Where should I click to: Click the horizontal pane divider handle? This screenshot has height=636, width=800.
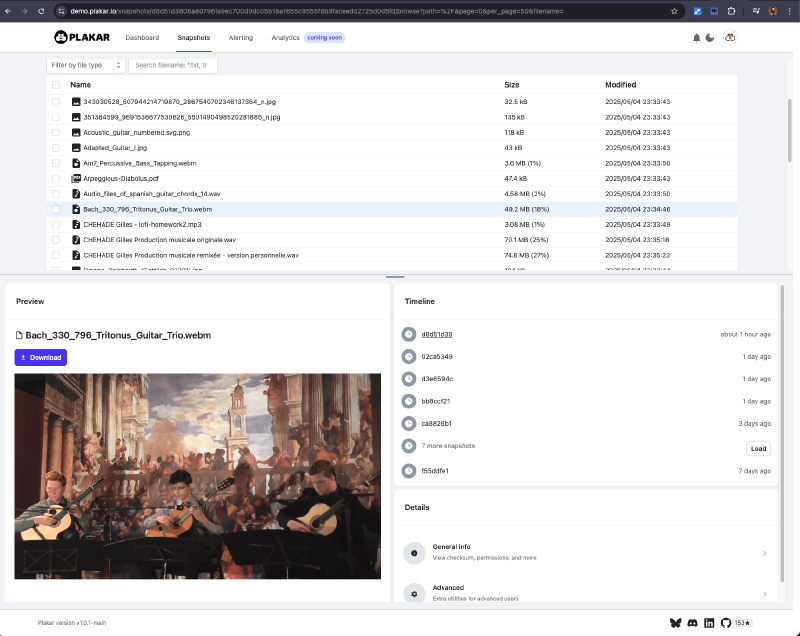click(x=395, y=277)
